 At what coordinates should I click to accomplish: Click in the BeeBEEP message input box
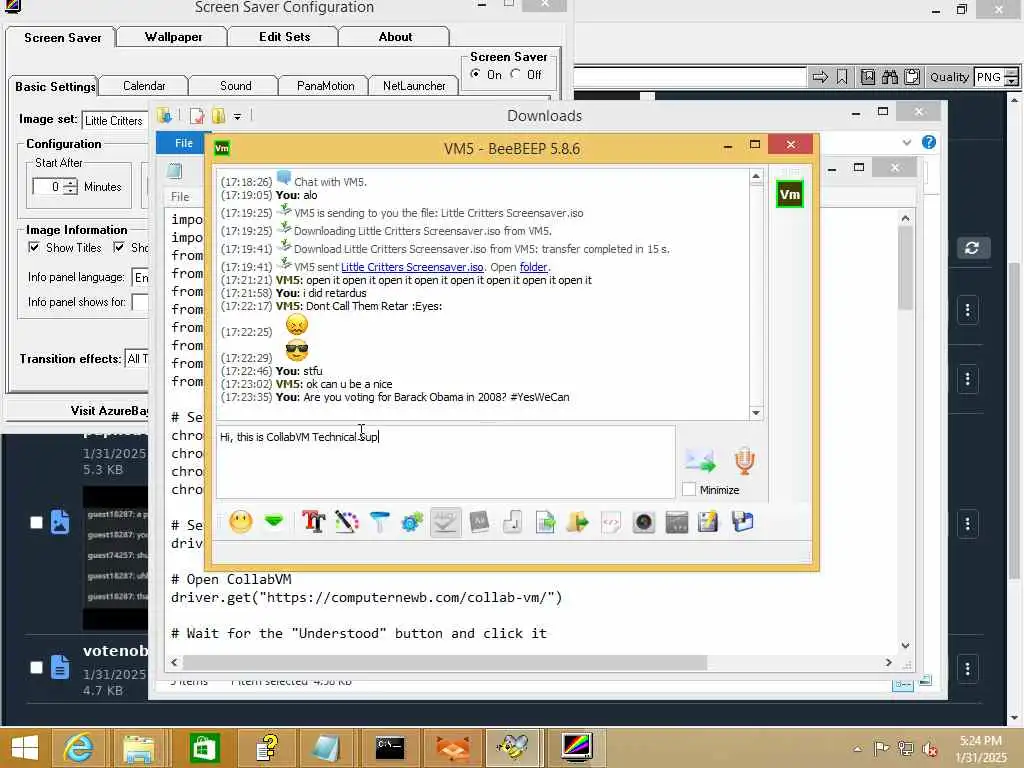pos(445,462)
